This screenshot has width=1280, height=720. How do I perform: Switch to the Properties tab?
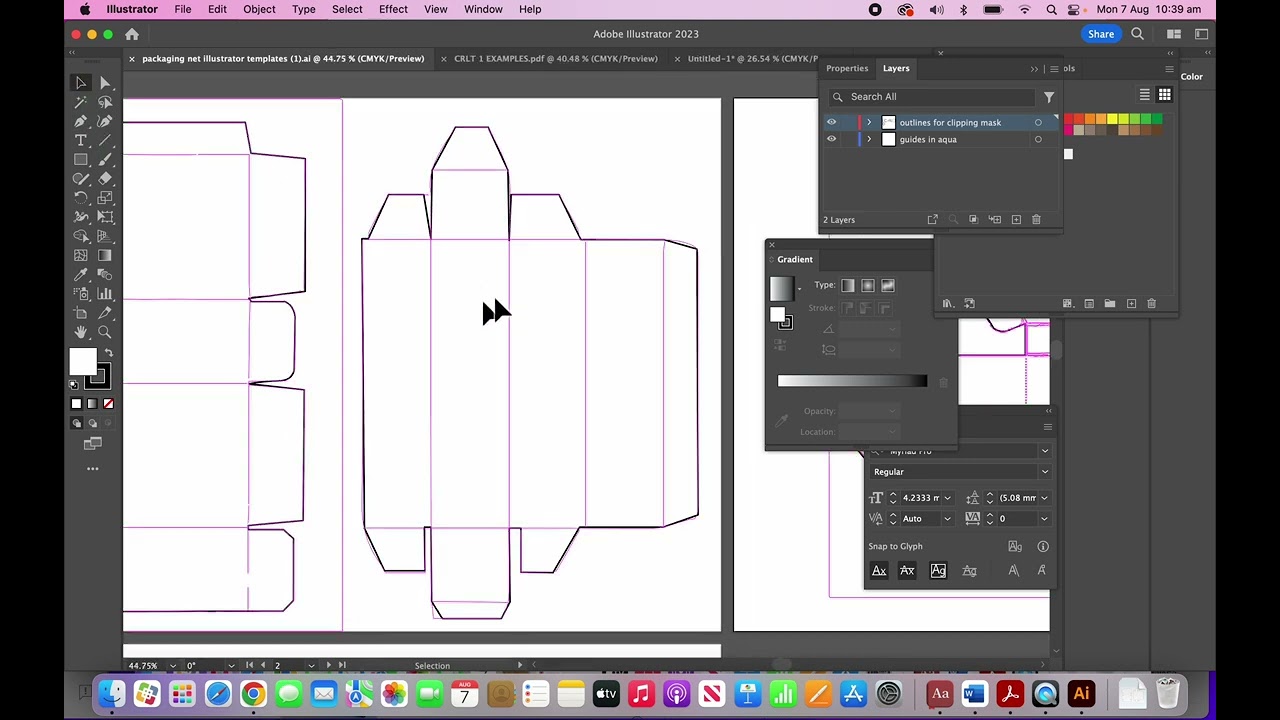[847, 68]
